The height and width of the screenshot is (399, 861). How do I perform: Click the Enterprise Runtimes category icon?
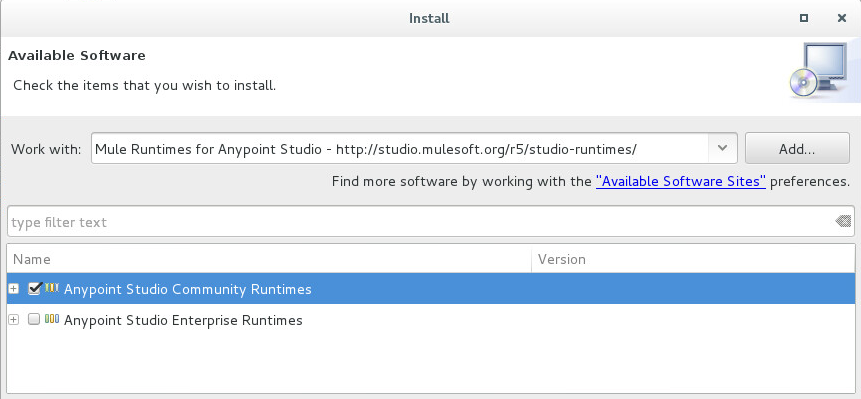[x=52, y=318]
